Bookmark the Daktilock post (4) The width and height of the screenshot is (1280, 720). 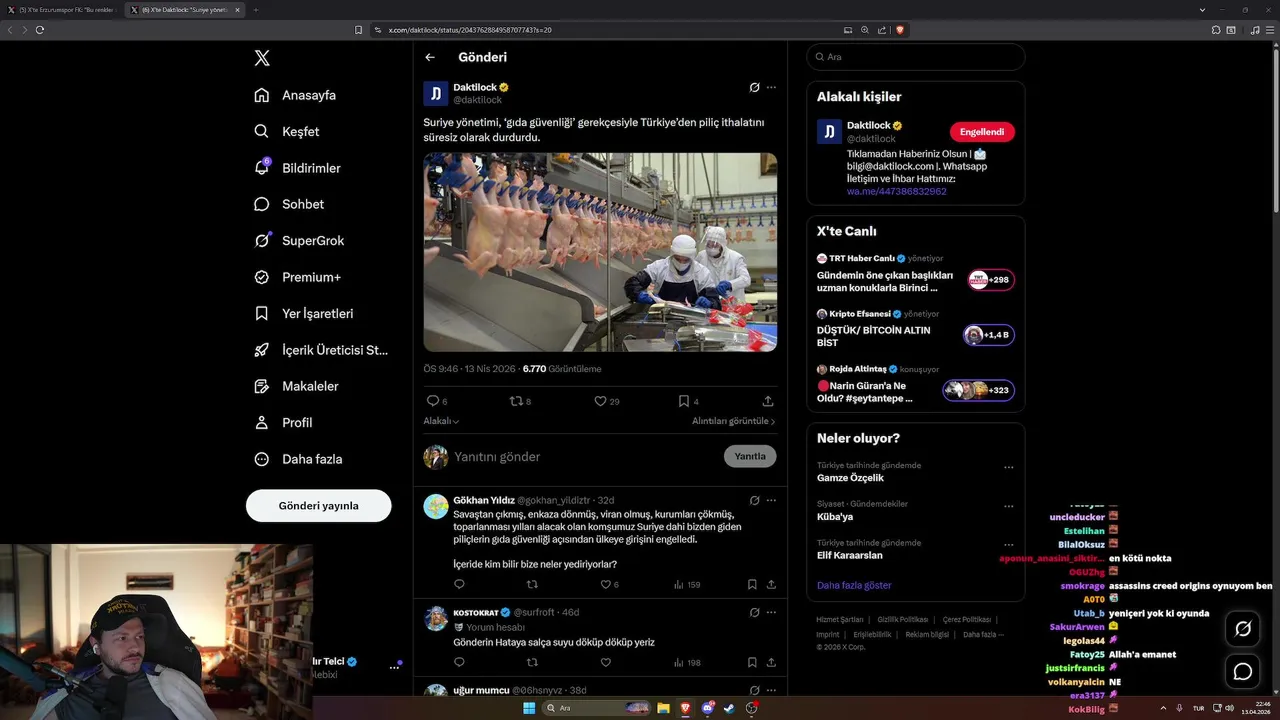[x=684, y=401]
